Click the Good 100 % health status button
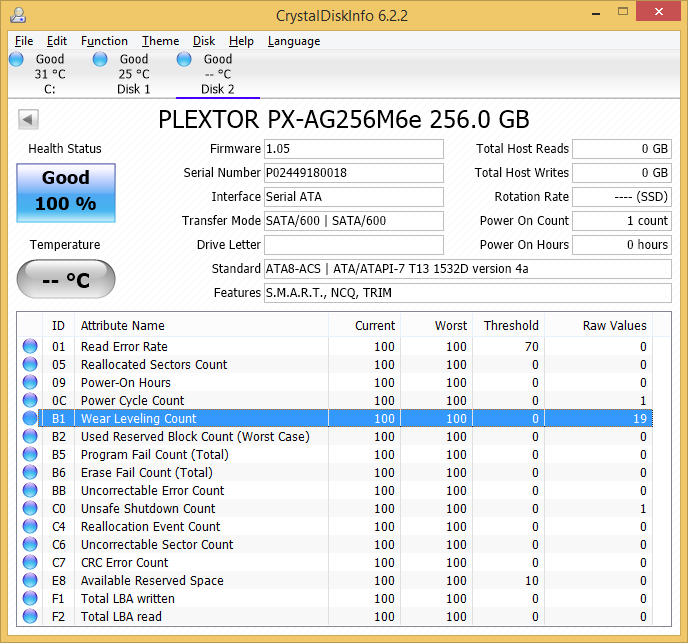688x643 pixels. click(x=66, y=190)
